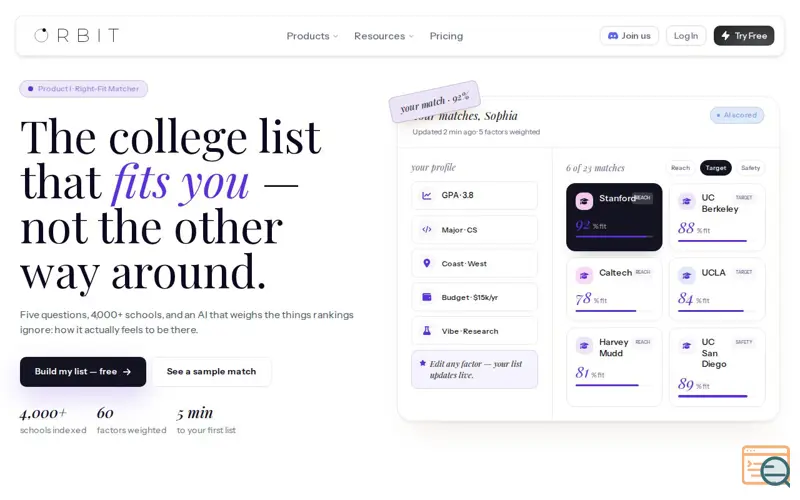Viewport: 800px width, 500px height.
Task: Click Build my list — free button
Action: coord(83,371)
